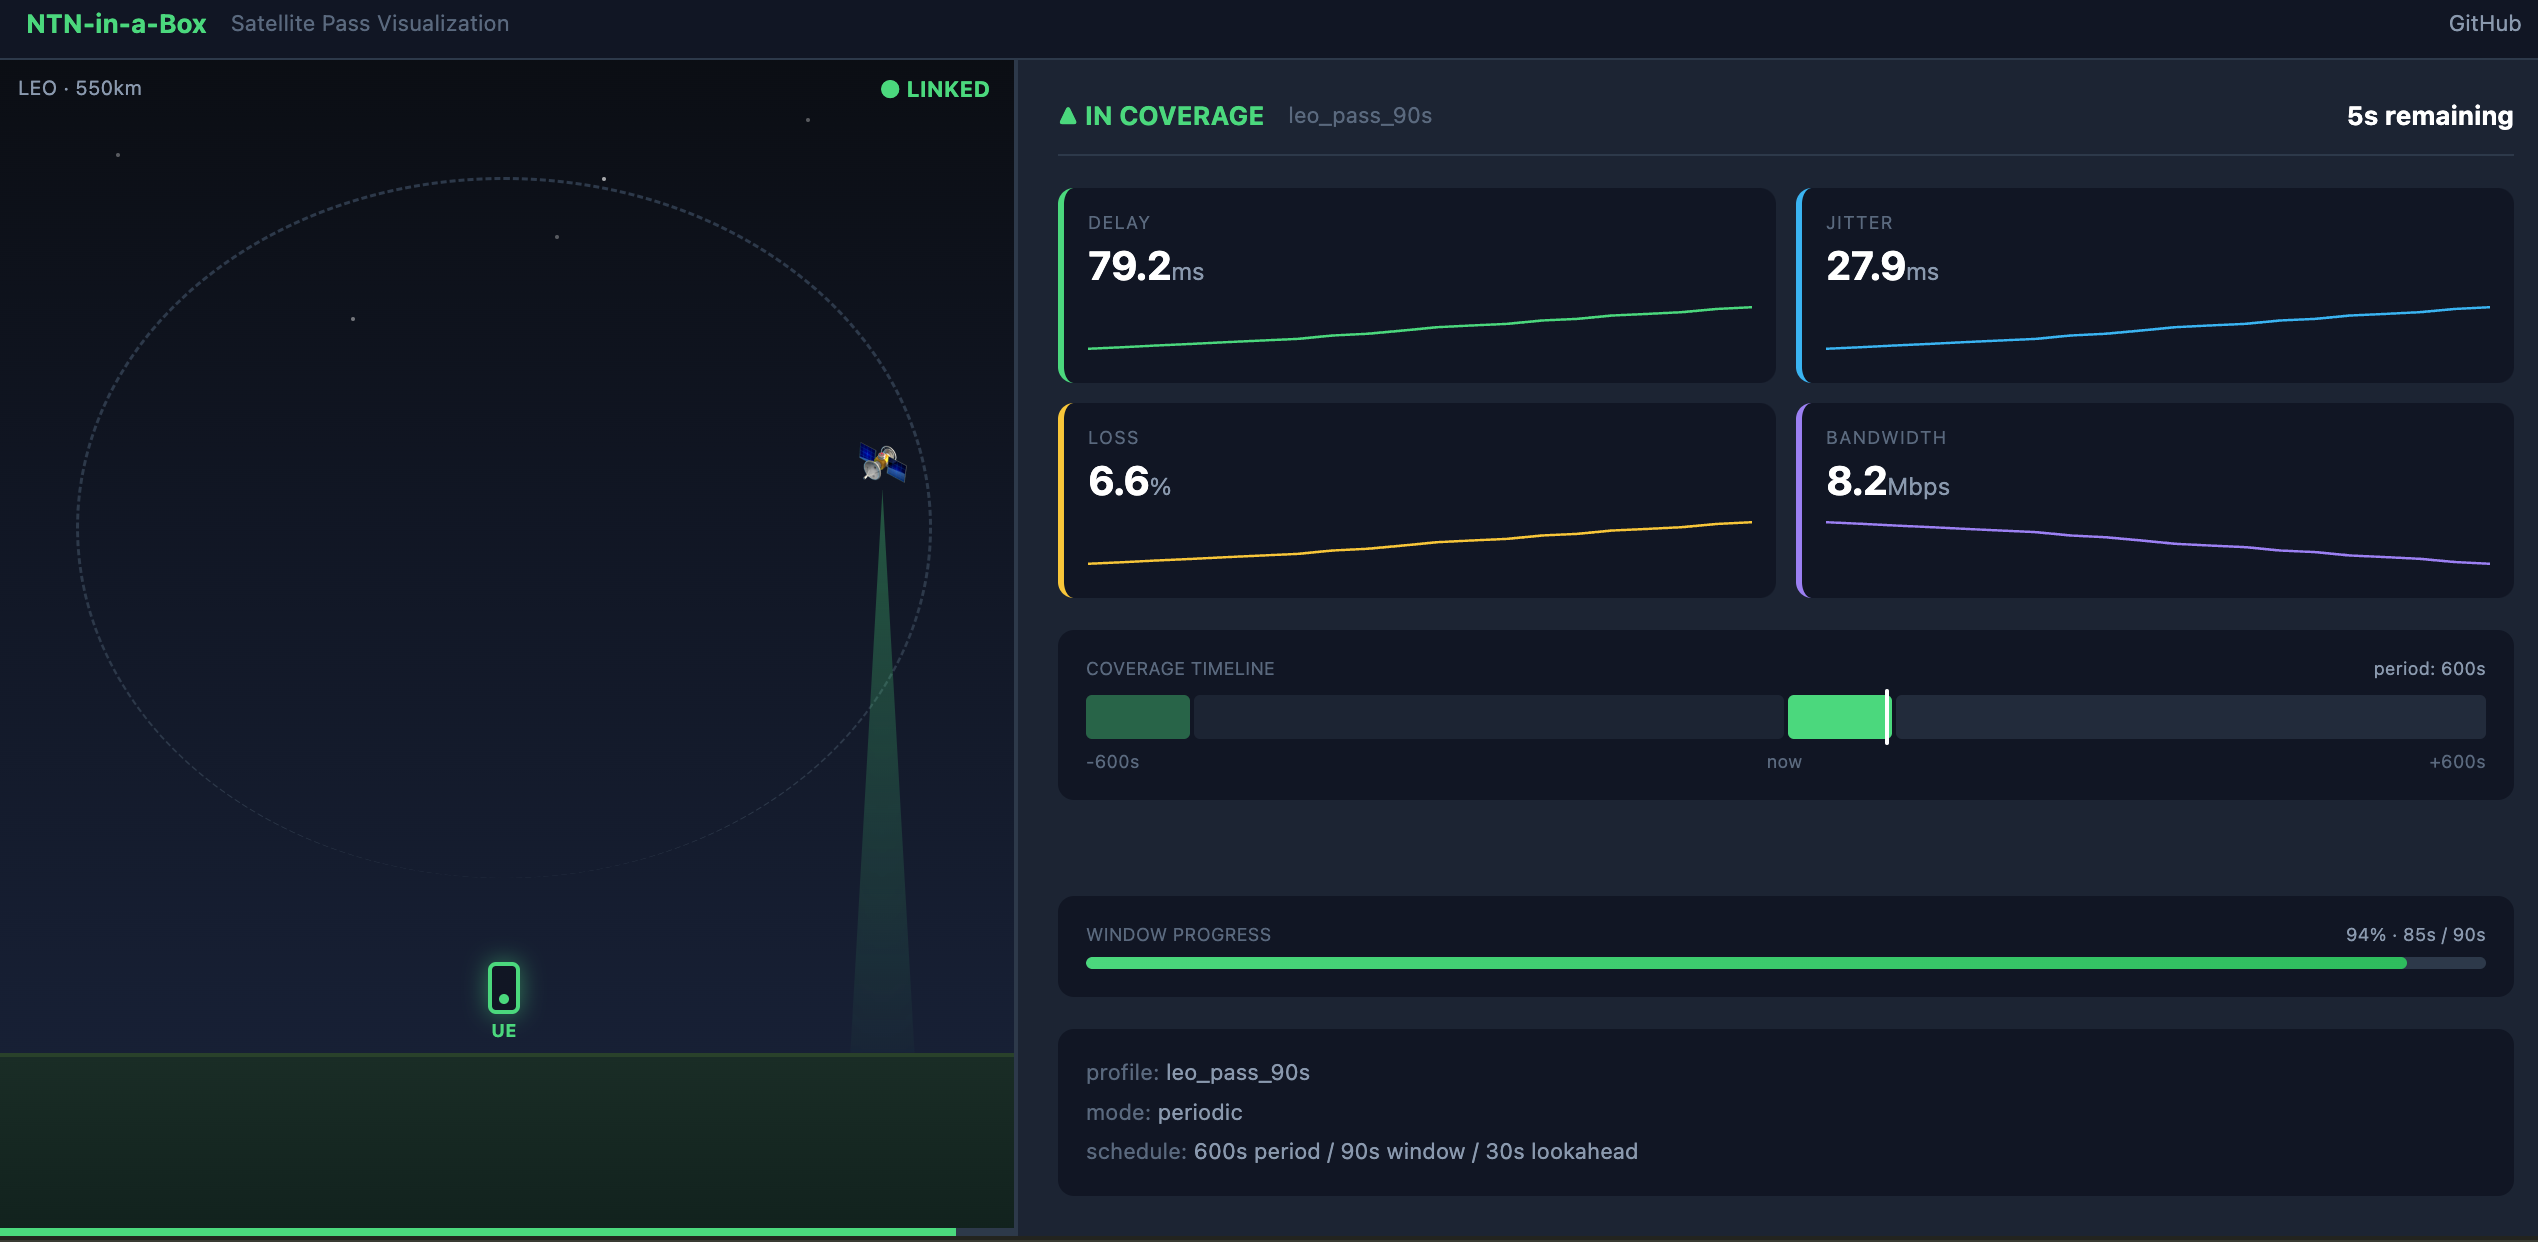
Task: Click the loss value 6.6%
Action: click(x=1129, y=482)
